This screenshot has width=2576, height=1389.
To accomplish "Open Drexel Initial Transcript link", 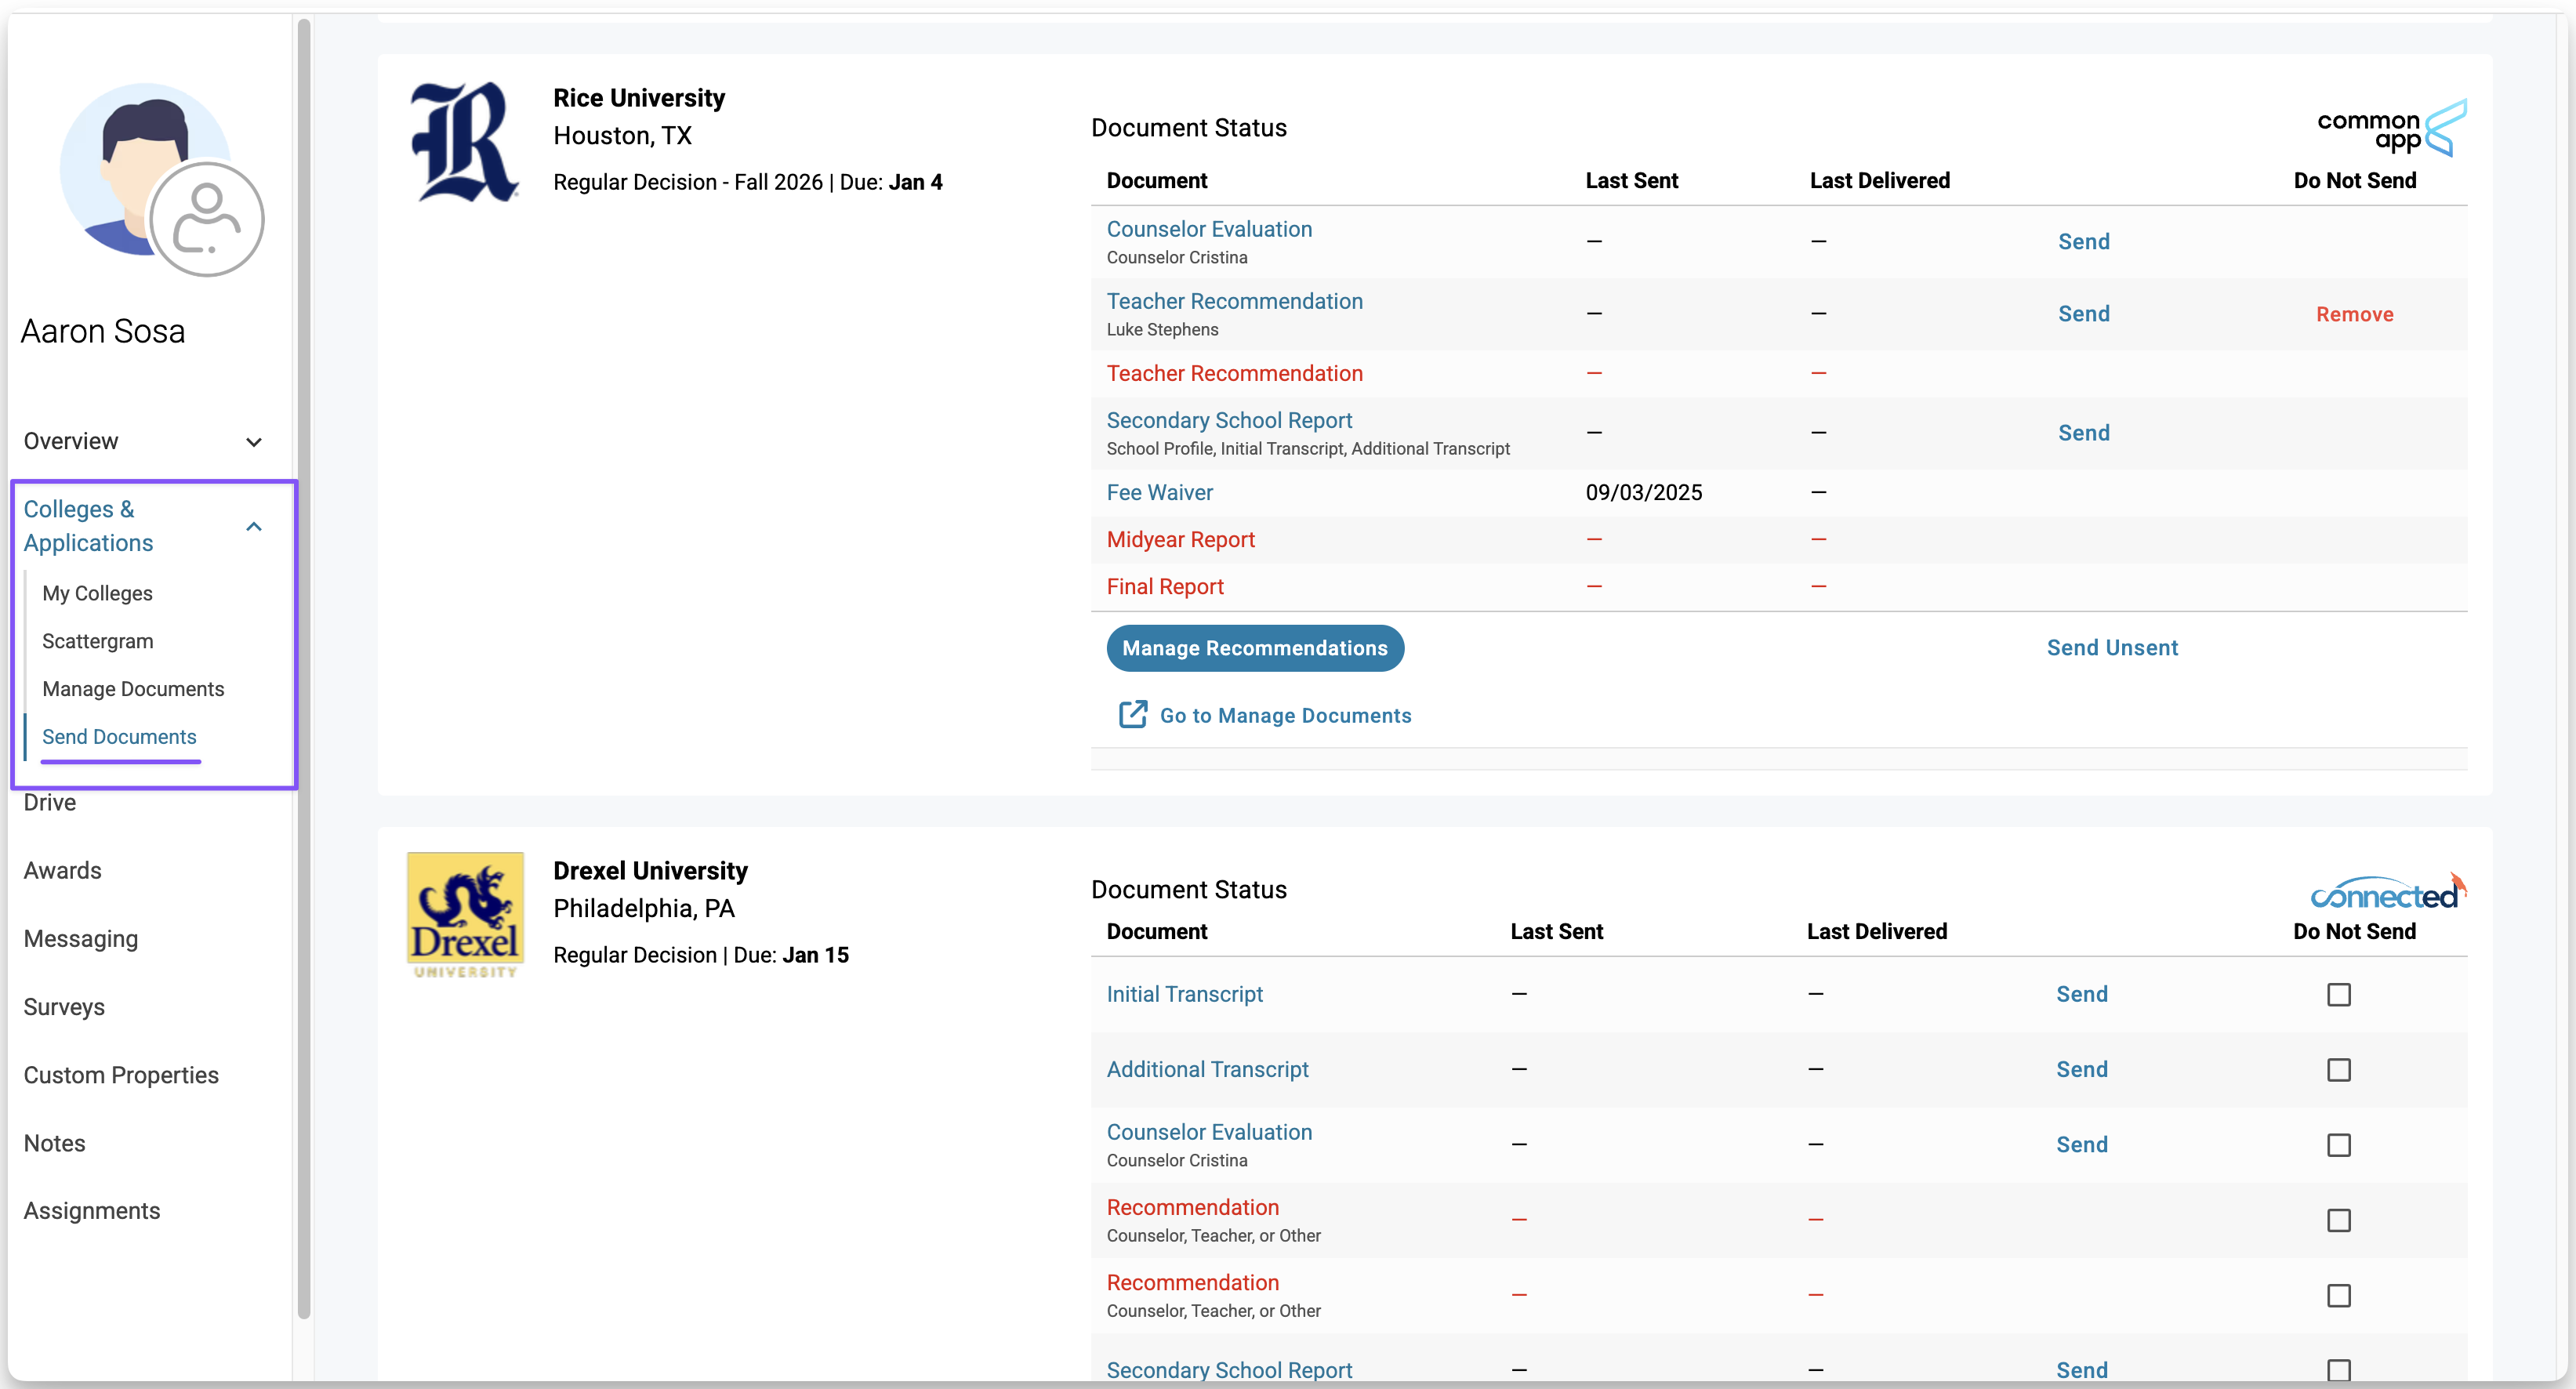I will coord(1184,994).
